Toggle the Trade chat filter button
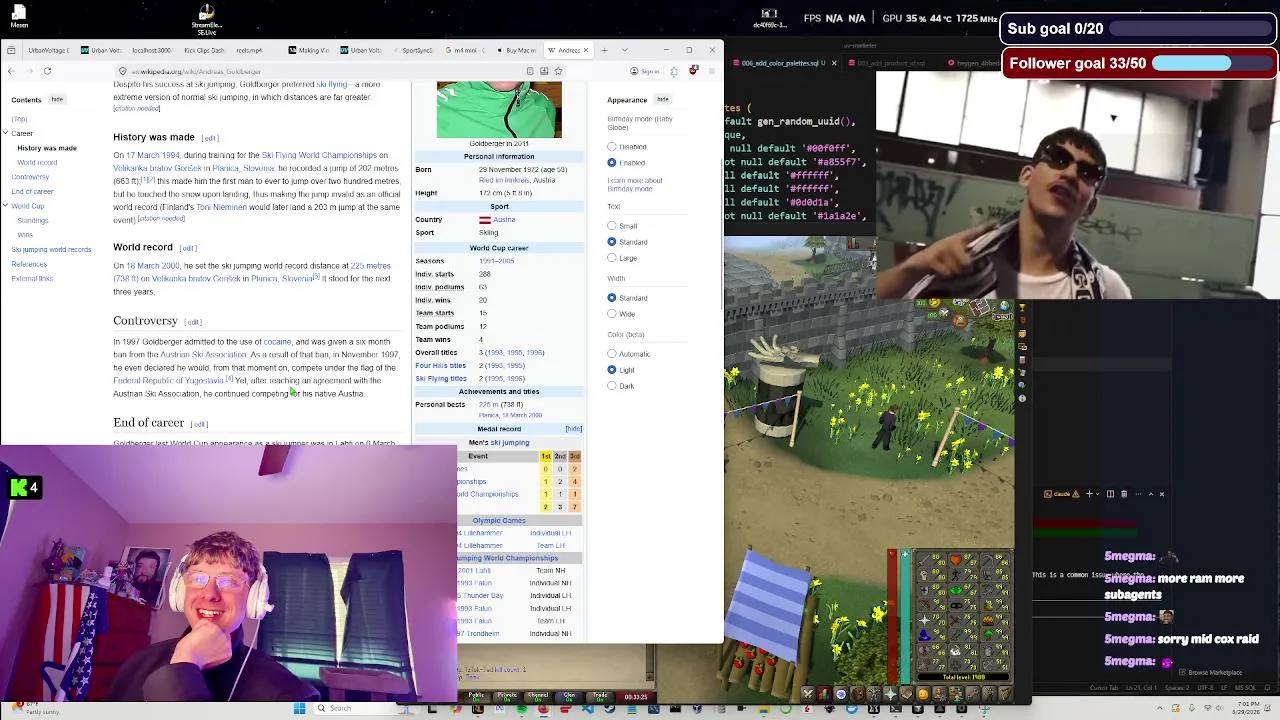Viewport: 1280px width, 720px height. pyautogui.click(x=600, y=697)
